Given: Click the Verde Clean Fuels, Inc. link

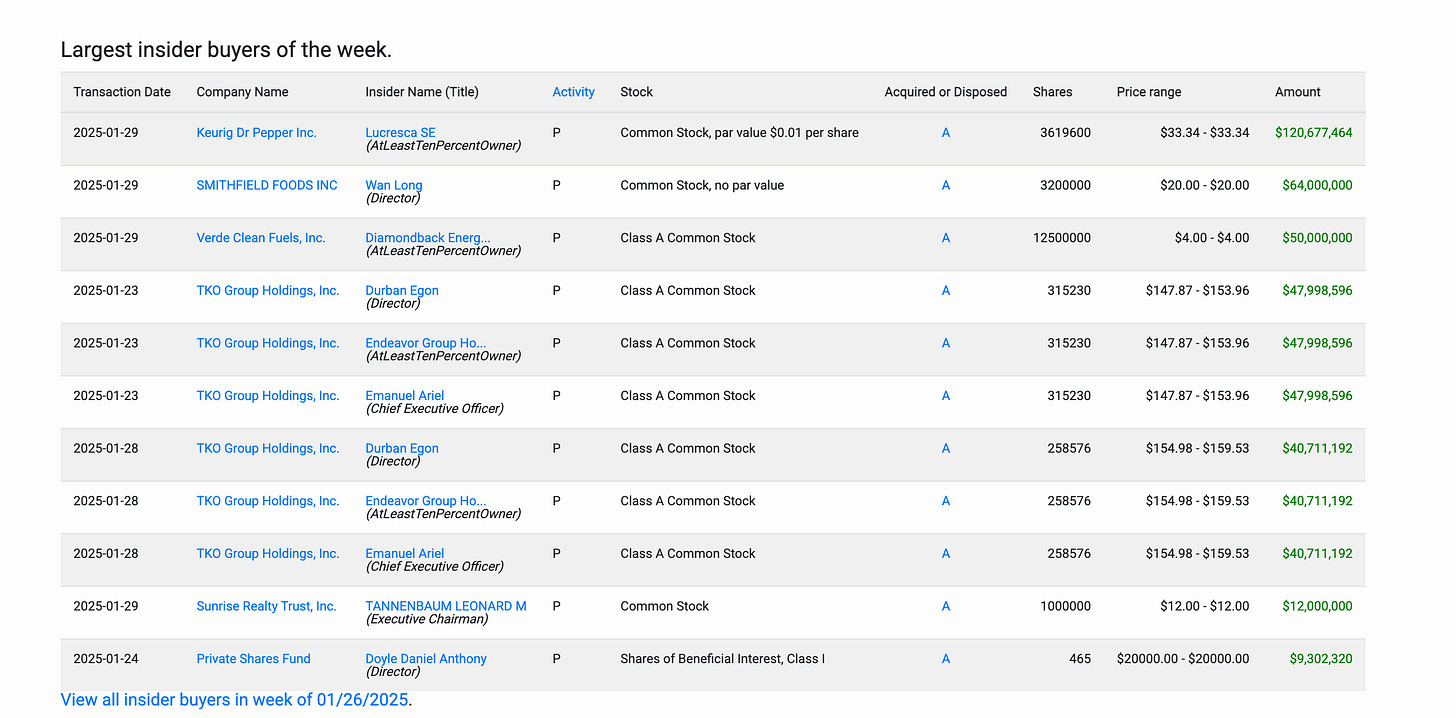Looking at the screenshot, I should click(x=261, y=238).
